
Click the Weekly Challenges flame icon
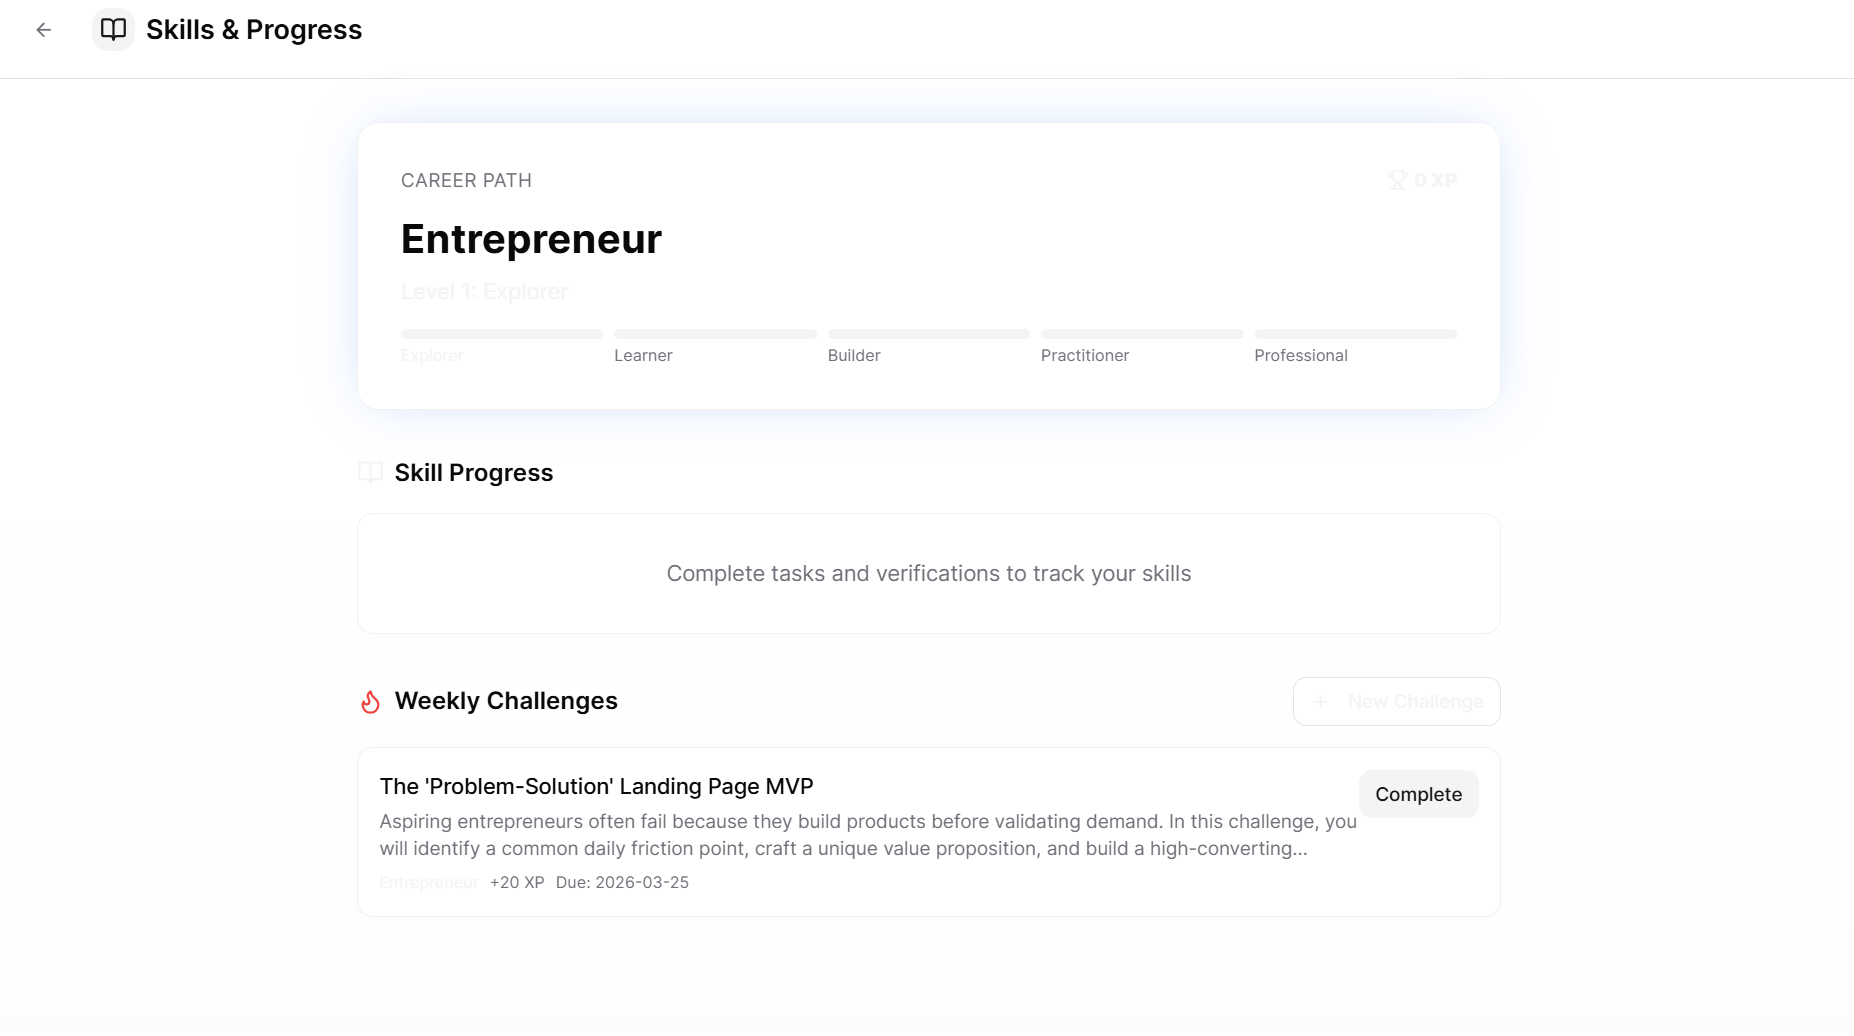click(371, 701)
